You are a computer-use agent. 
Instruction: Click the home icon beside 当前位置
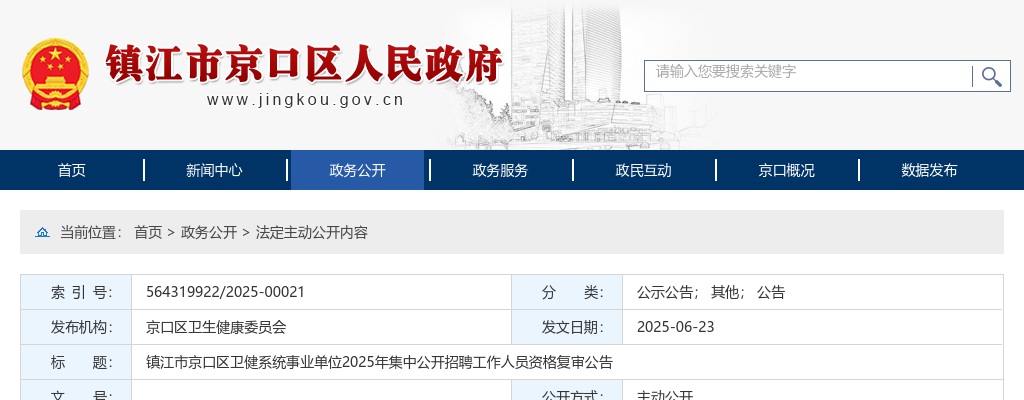[42, 232]
